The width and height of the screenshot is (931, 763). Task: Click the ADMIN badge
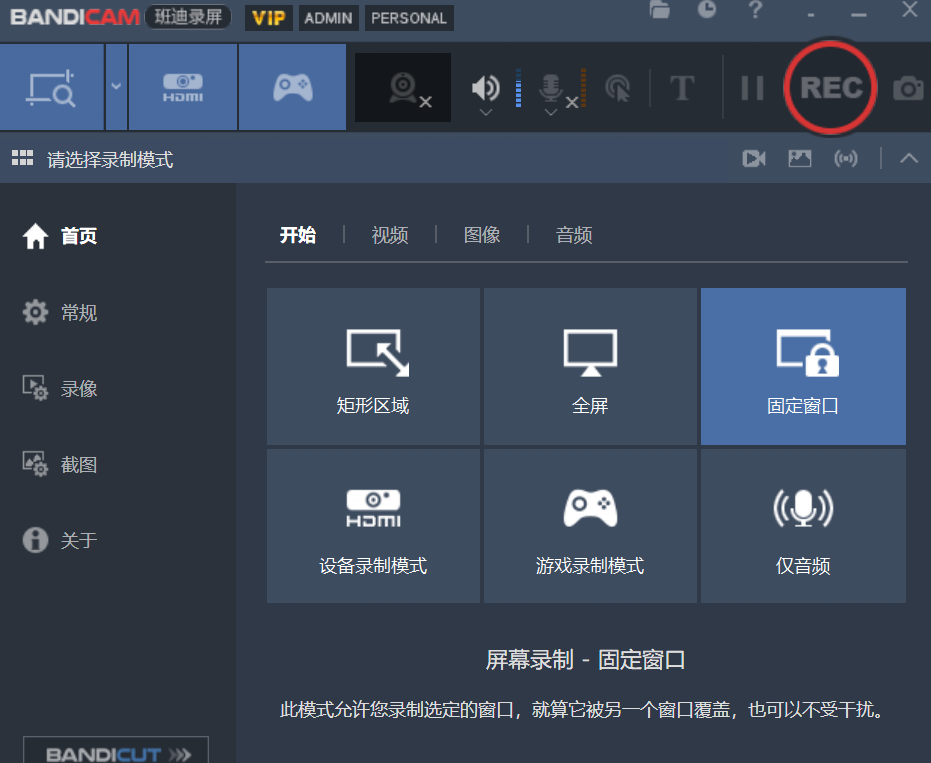pyautogui.click(x=328, y=18)
